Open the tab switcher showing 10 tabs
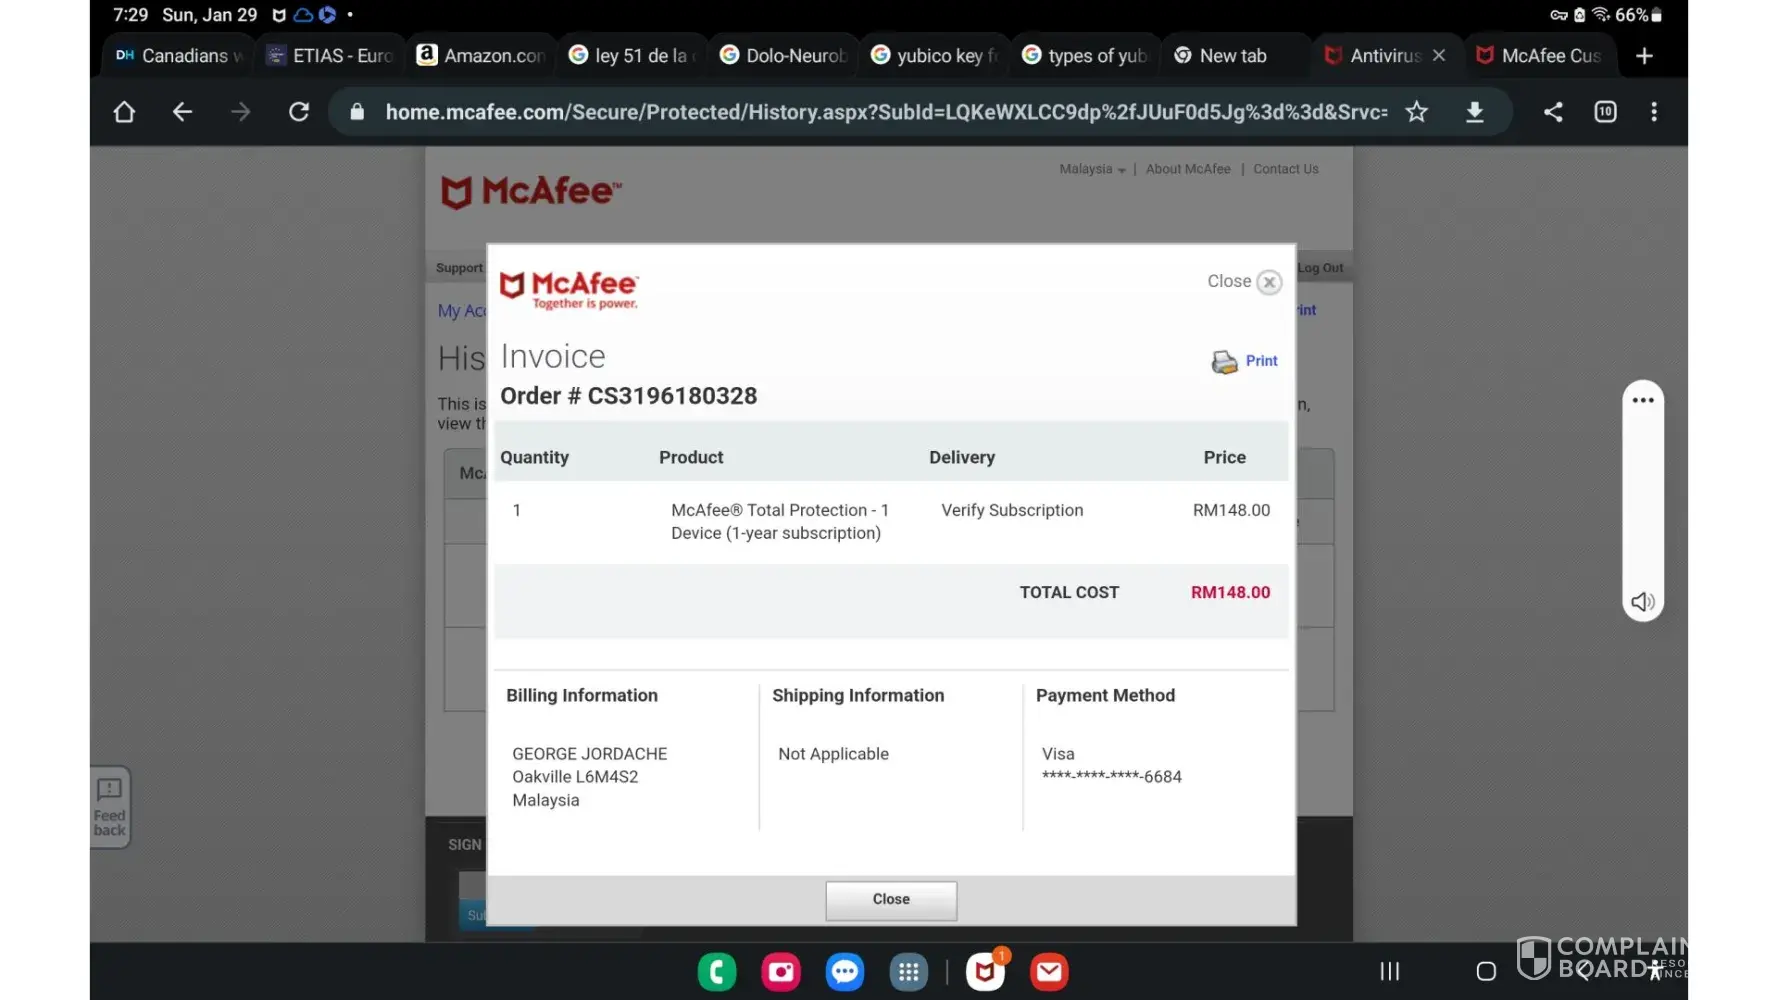 tap(1605, 112)
